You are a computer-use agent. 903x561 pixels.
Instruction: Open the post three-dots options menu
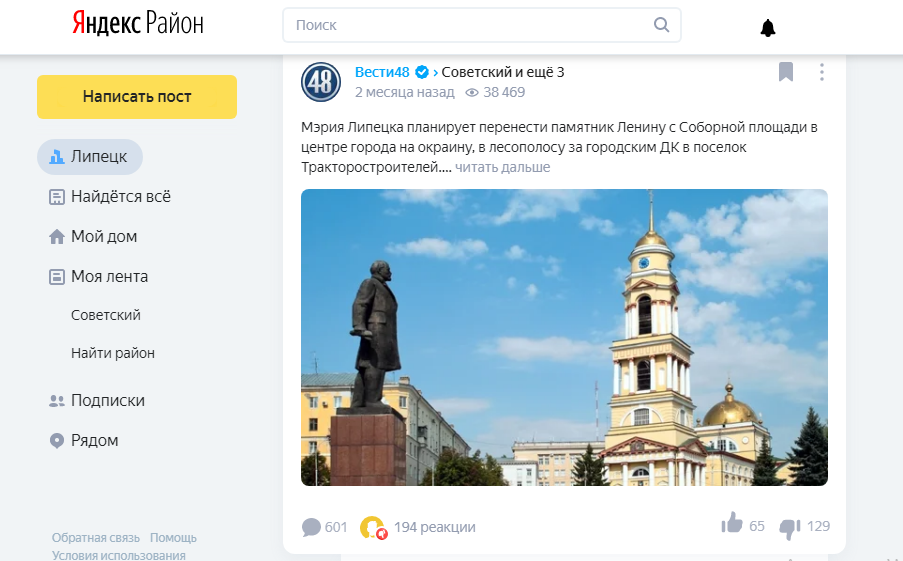click(x=822, y=72)
